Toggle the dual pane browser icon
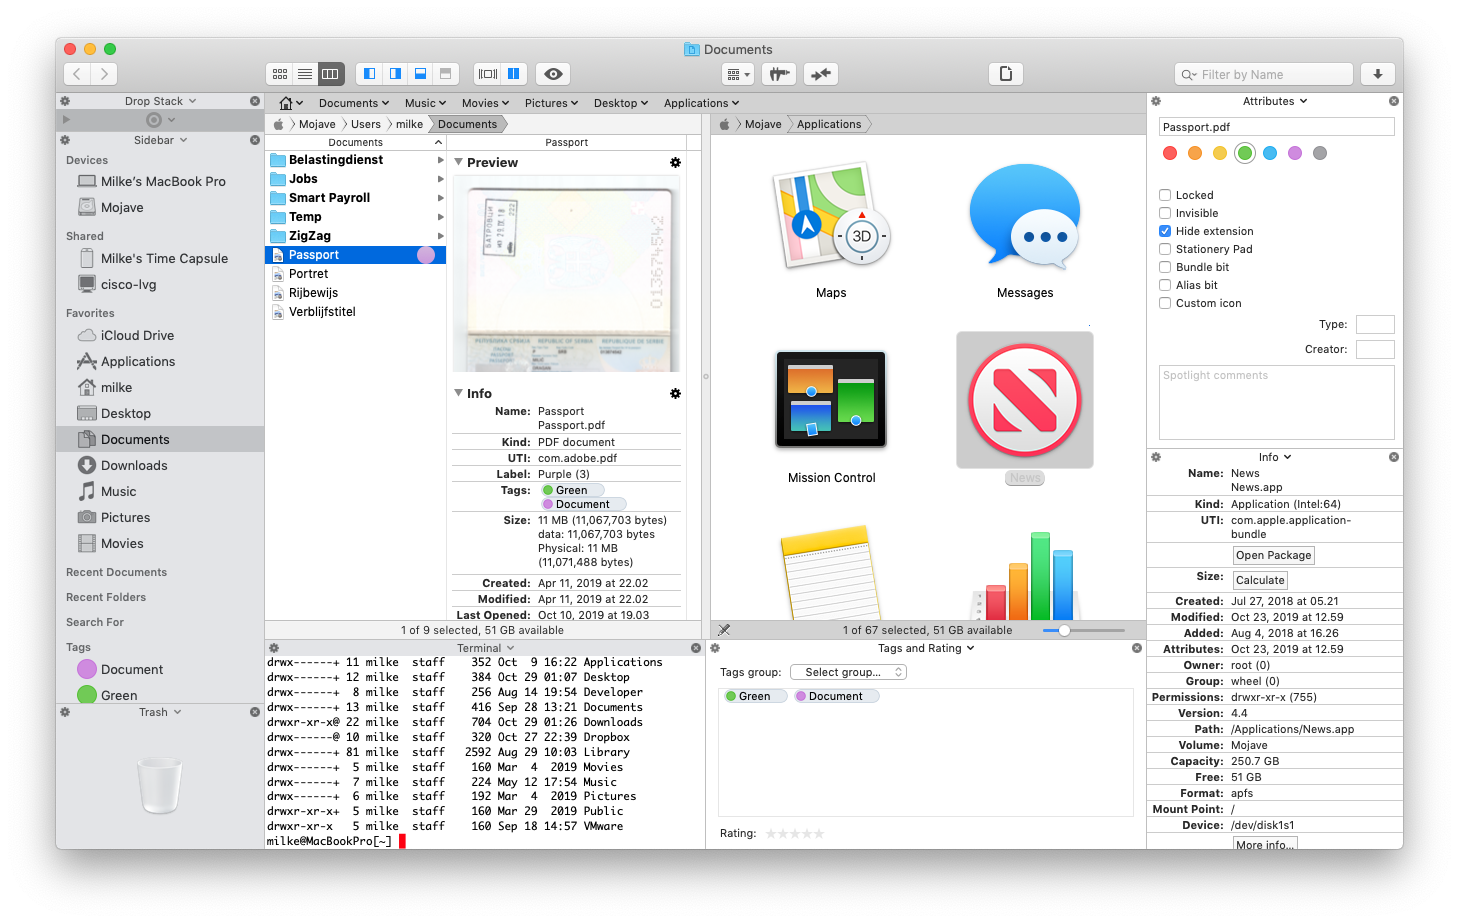Screen dimensions: 1459x923 [x=513, y=74]
